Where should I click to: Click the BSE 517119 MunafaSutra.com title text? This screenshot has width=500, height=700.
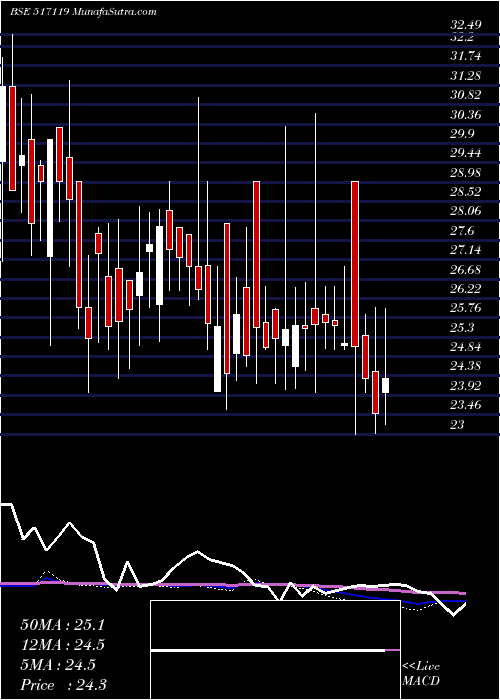pos(83,12)
